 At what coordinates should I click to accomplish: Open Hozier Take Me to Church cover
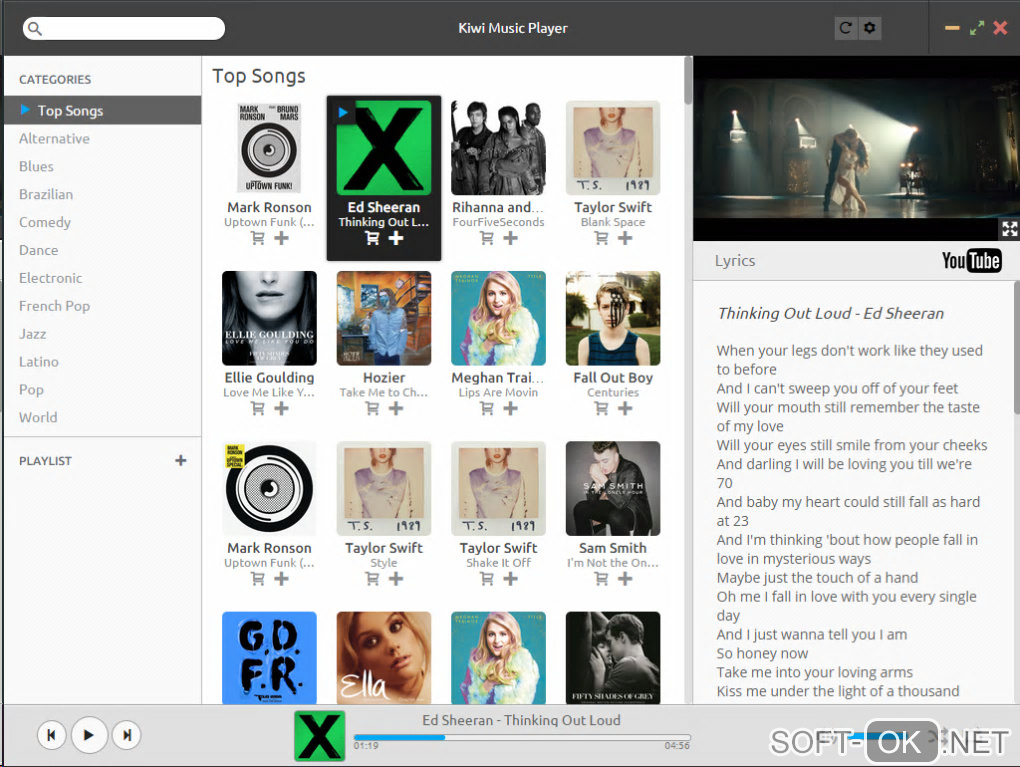click(x=384, y=318)
